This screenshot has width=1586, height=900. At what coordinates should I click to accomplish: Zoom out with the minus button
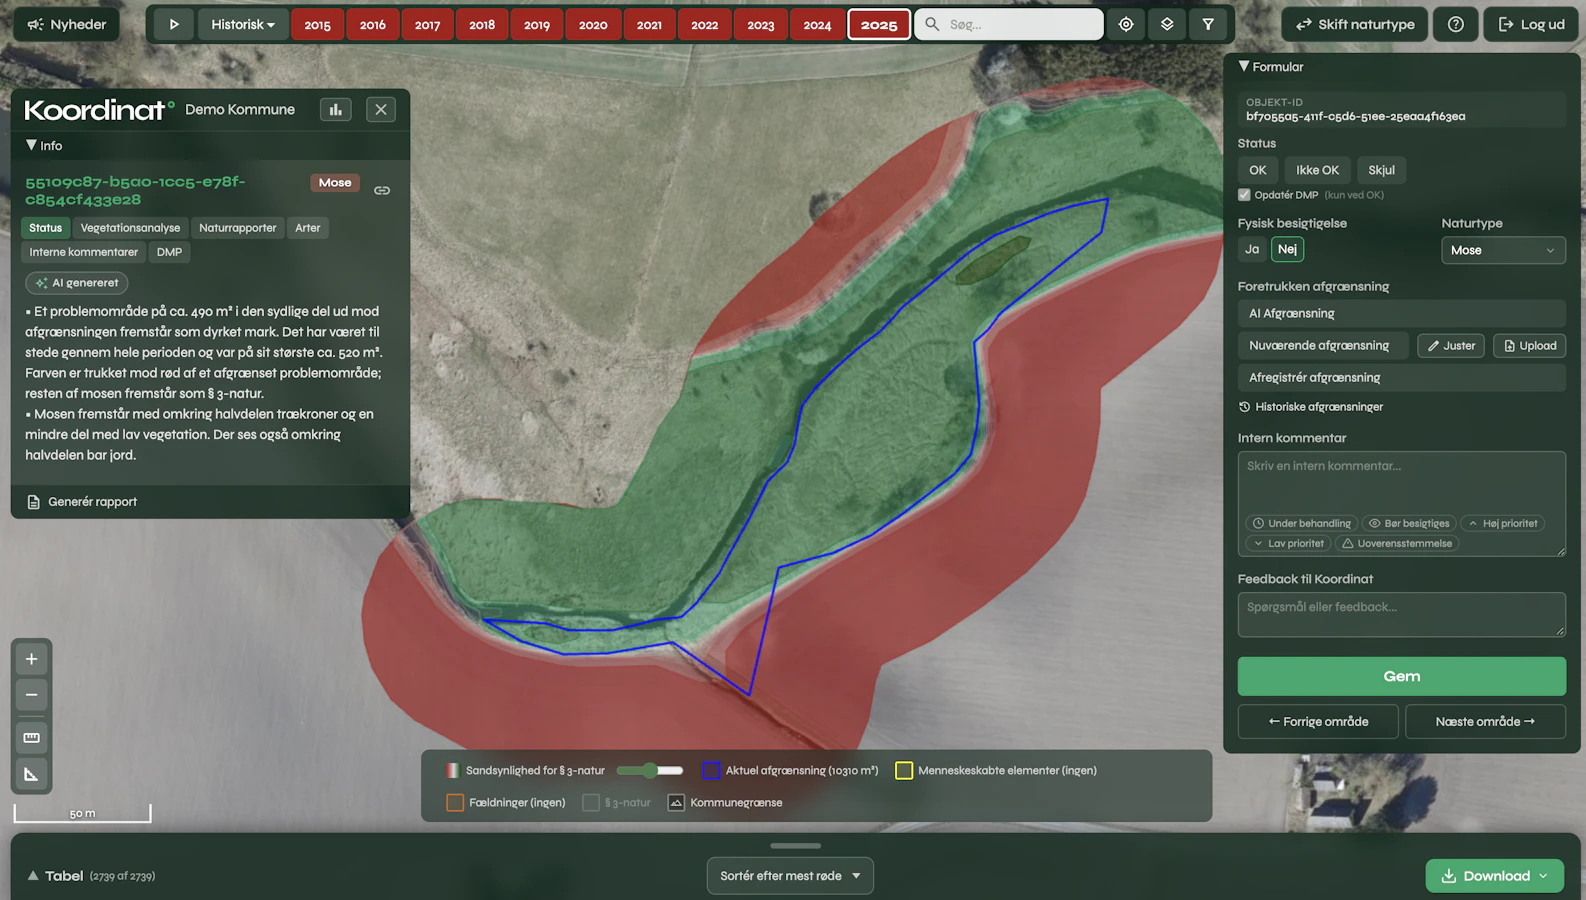coord(32,695)
